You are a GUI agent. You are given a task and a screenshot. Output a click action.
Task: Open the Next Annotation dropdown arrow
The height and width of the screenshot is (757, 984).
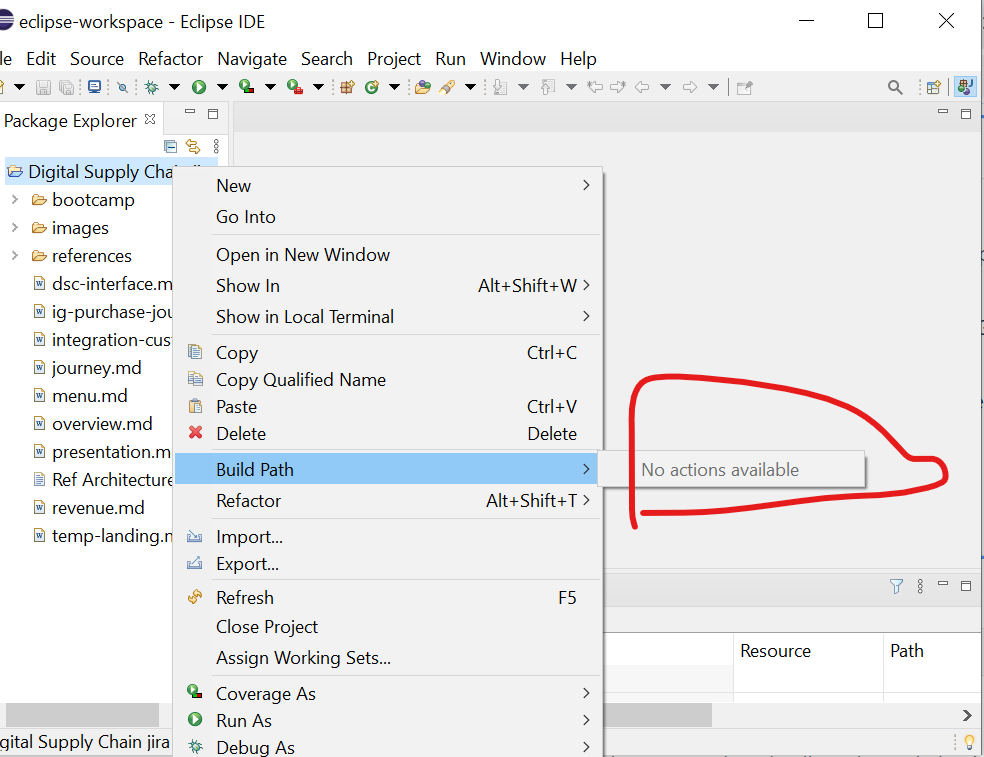[523, 87]
